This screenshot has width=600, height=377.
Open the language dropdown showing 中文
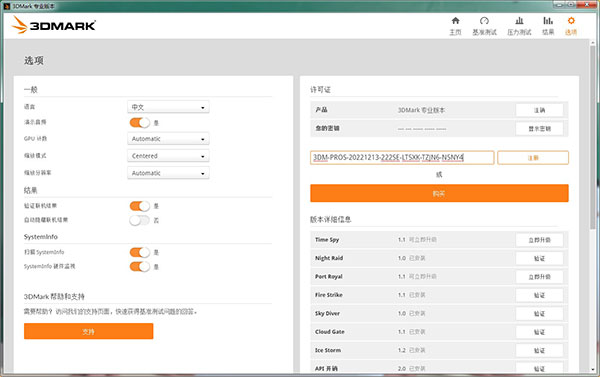[168, 107]
